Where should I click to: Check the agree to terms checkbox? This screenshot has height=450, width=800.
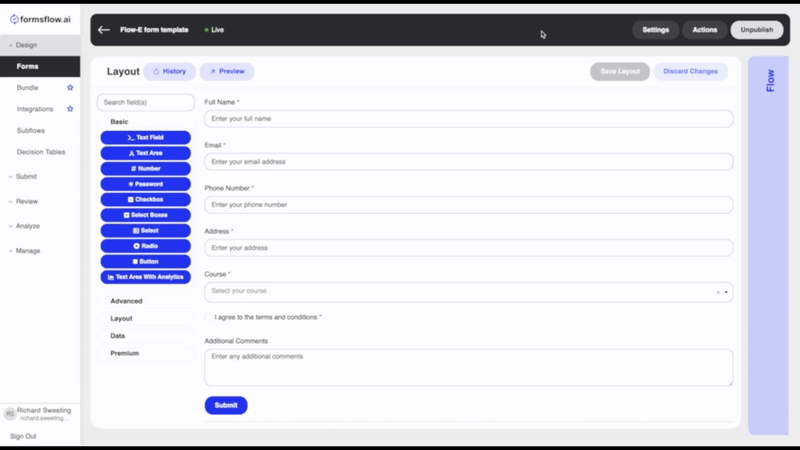tap(208, 317)
